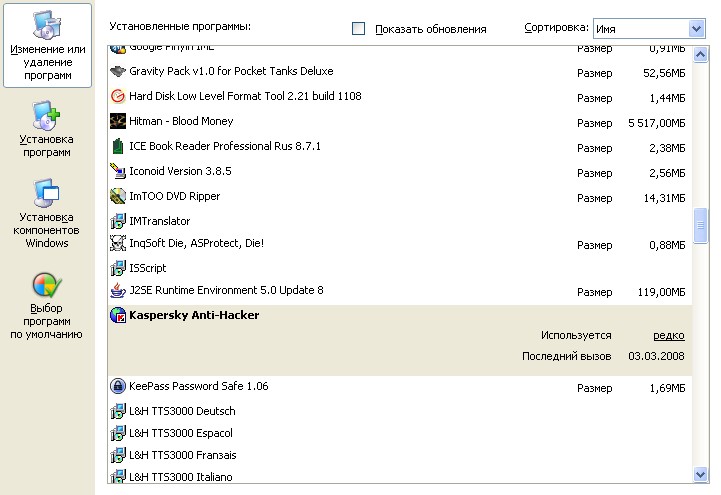The width and height of the screenshot is (721, 495).
Task: Select the ImTOO DVD Ripper entry
Action: coord(400,196)
